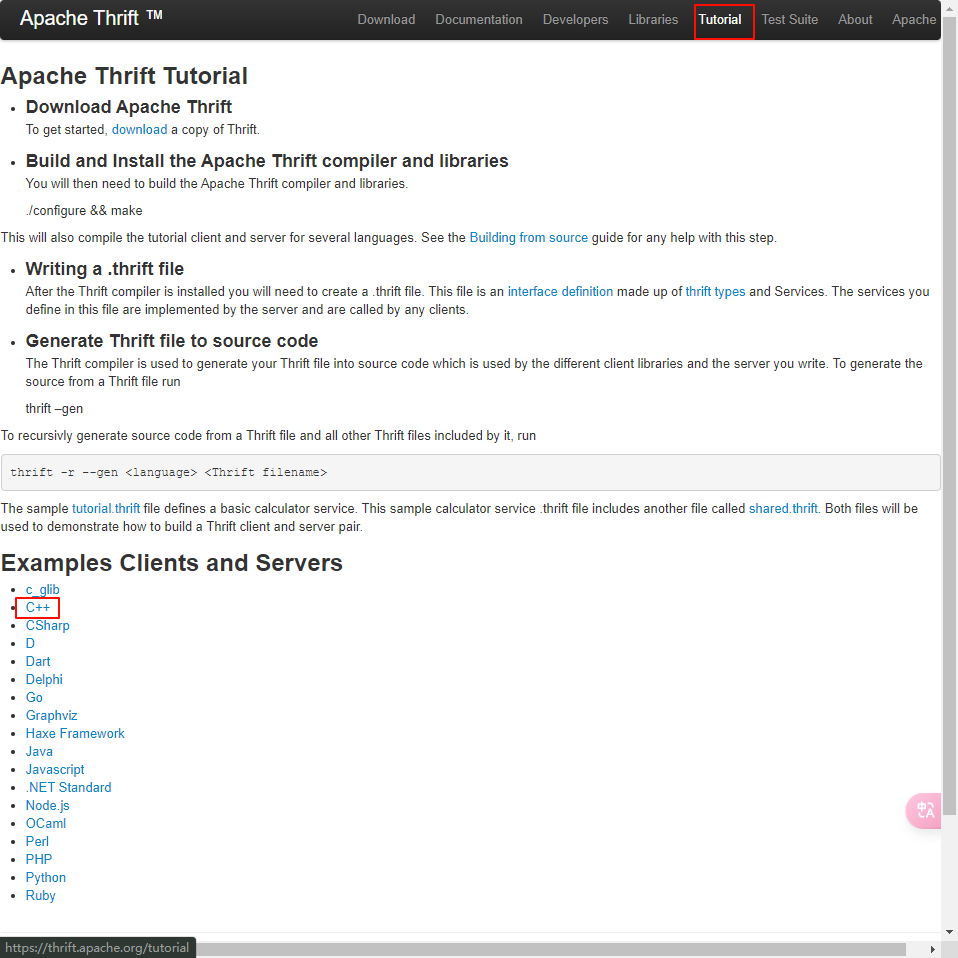Screen dimensions: 958x958
Task: Open the Graphviz example link
Action: coord(51,715)
